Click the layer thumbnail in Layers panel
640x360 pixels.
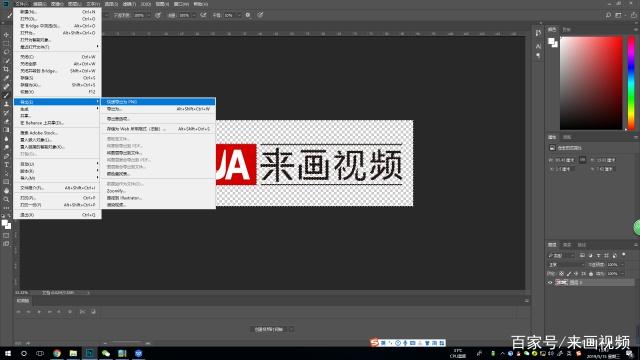(x=561, y=282)
